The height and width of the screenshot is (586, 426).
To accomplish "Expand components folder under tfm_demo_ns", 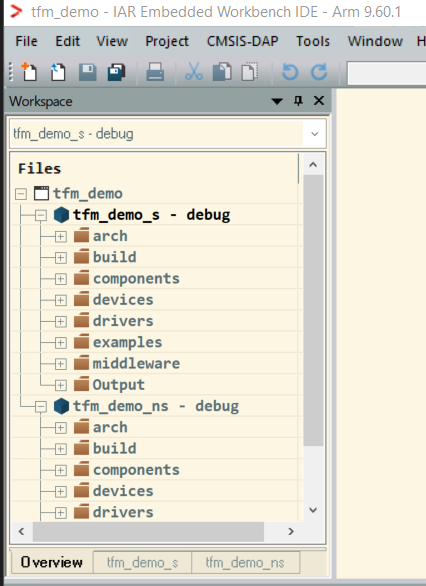I will coord(61,470).
